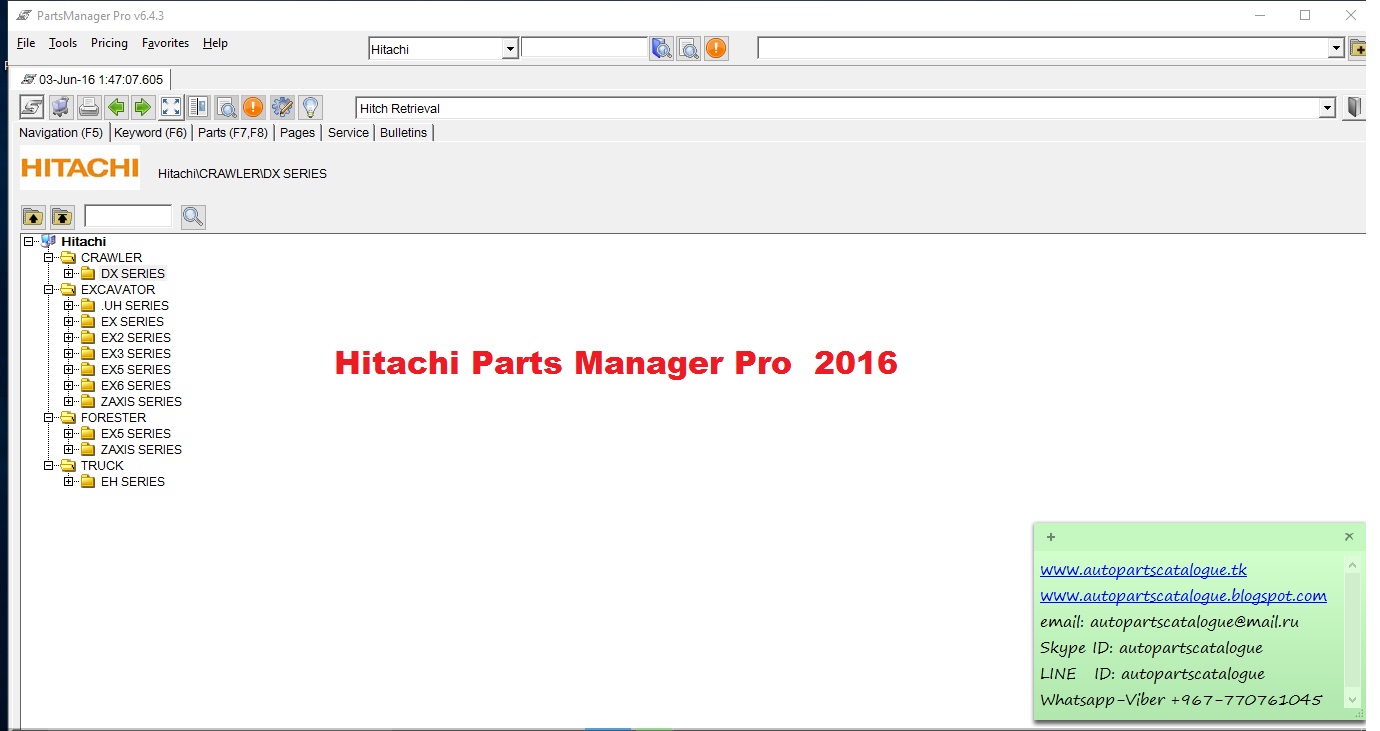Add a new sticky note with plus

coord(1051,537)
